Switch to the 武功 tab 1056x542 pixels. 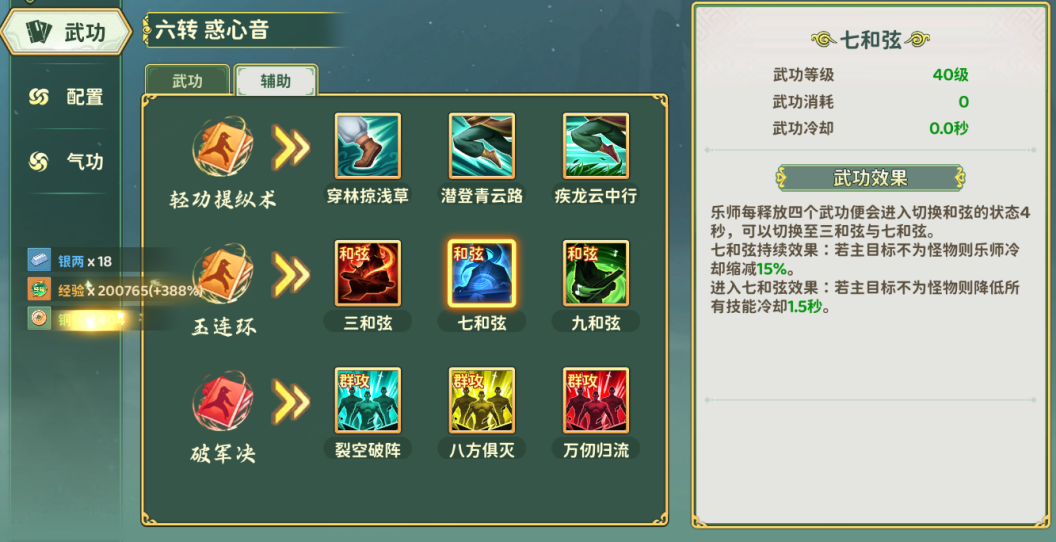click(187, 81)
